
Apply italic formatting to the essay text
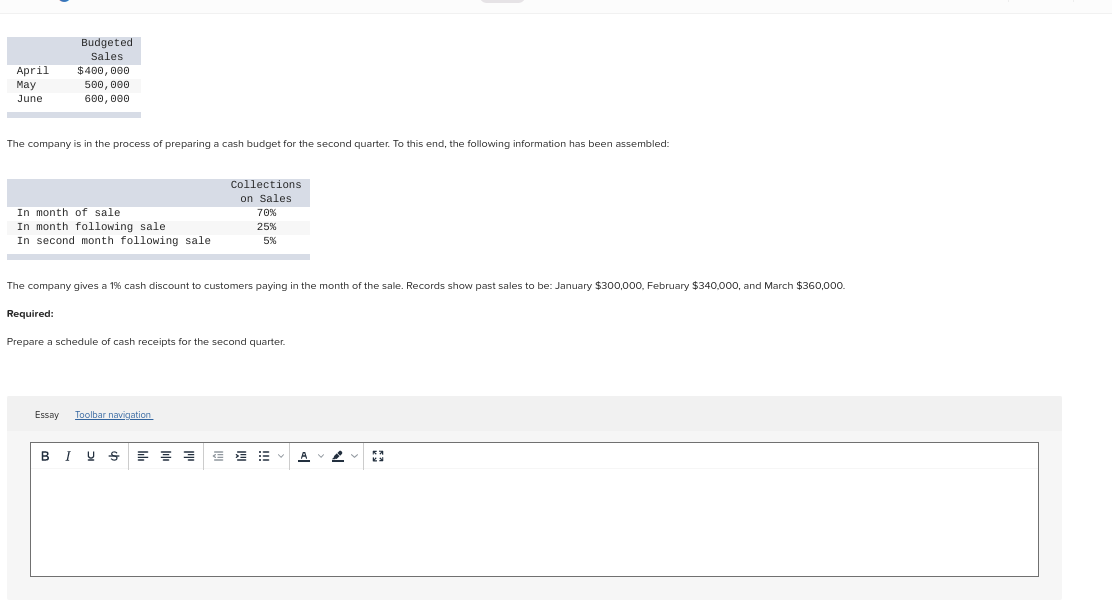(x=68, y=456)
